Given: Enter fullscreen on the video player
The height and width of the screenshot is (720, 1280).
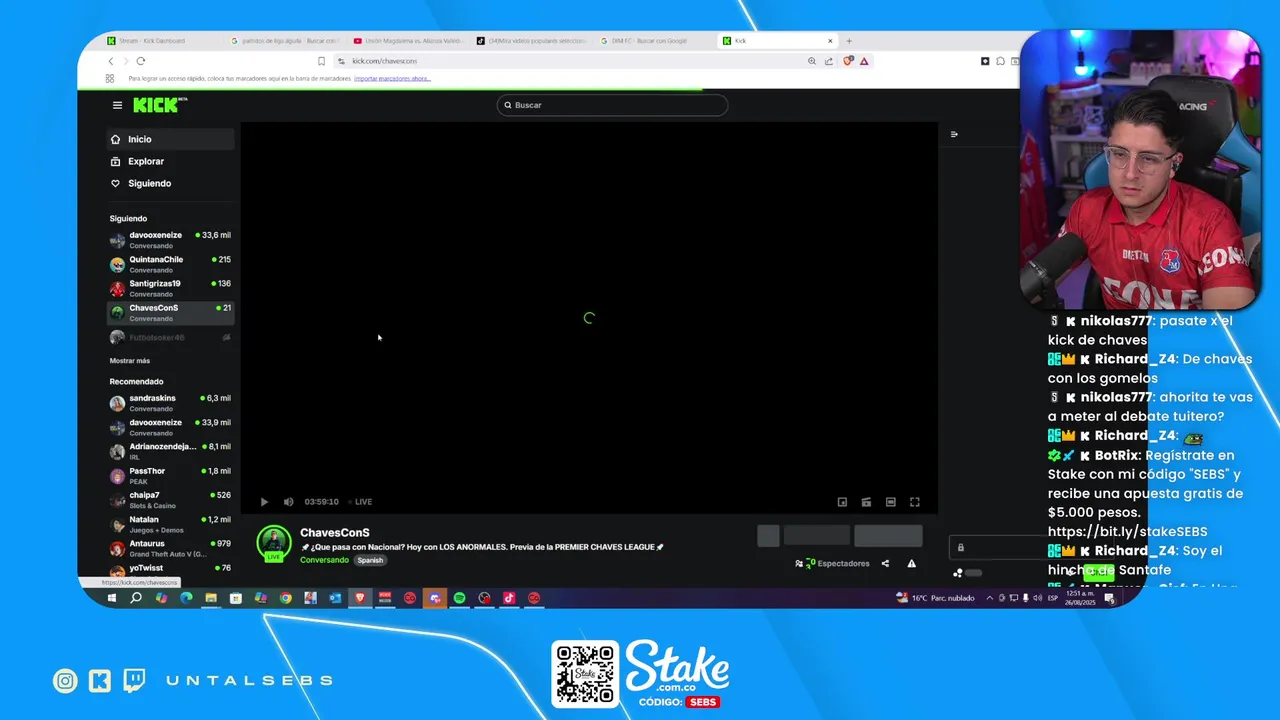Looking at the screenshot, I should [914, 502].
